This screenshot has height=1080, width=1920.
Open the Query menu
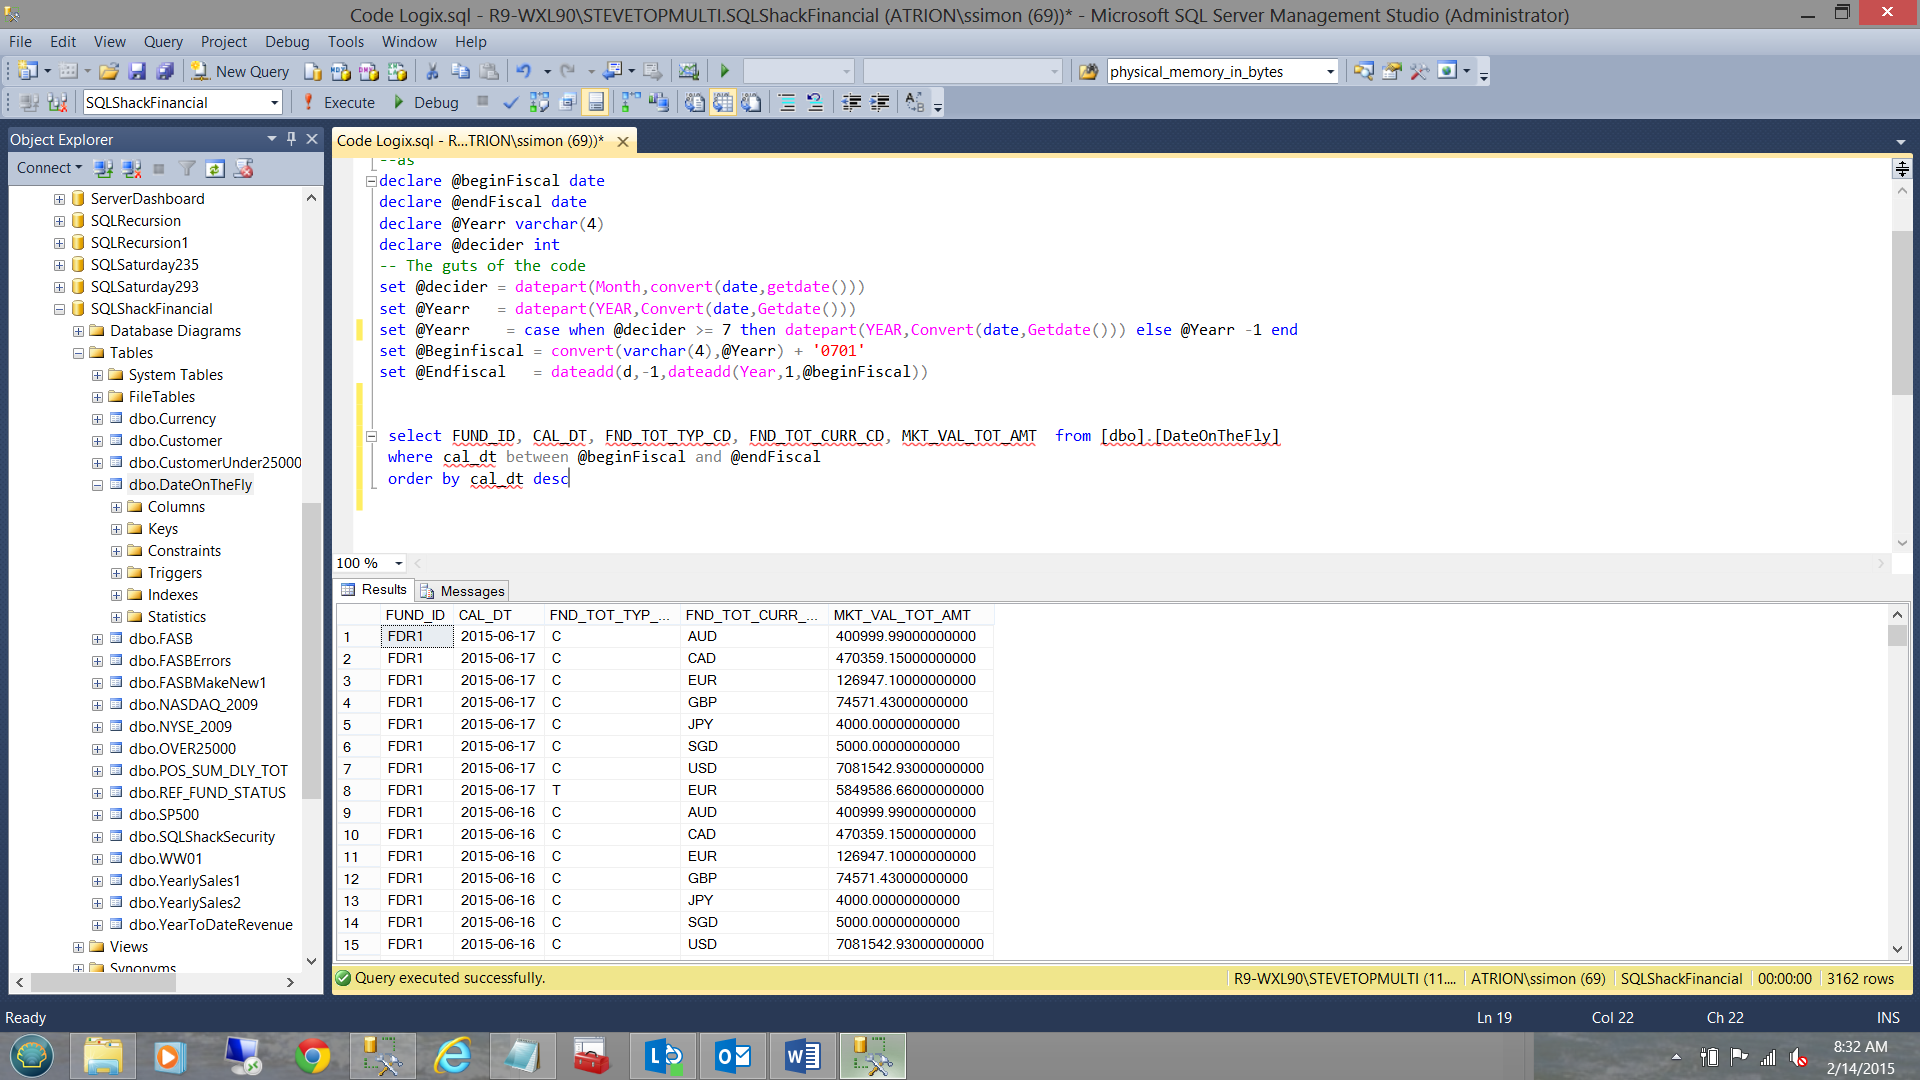coord(162,41)
